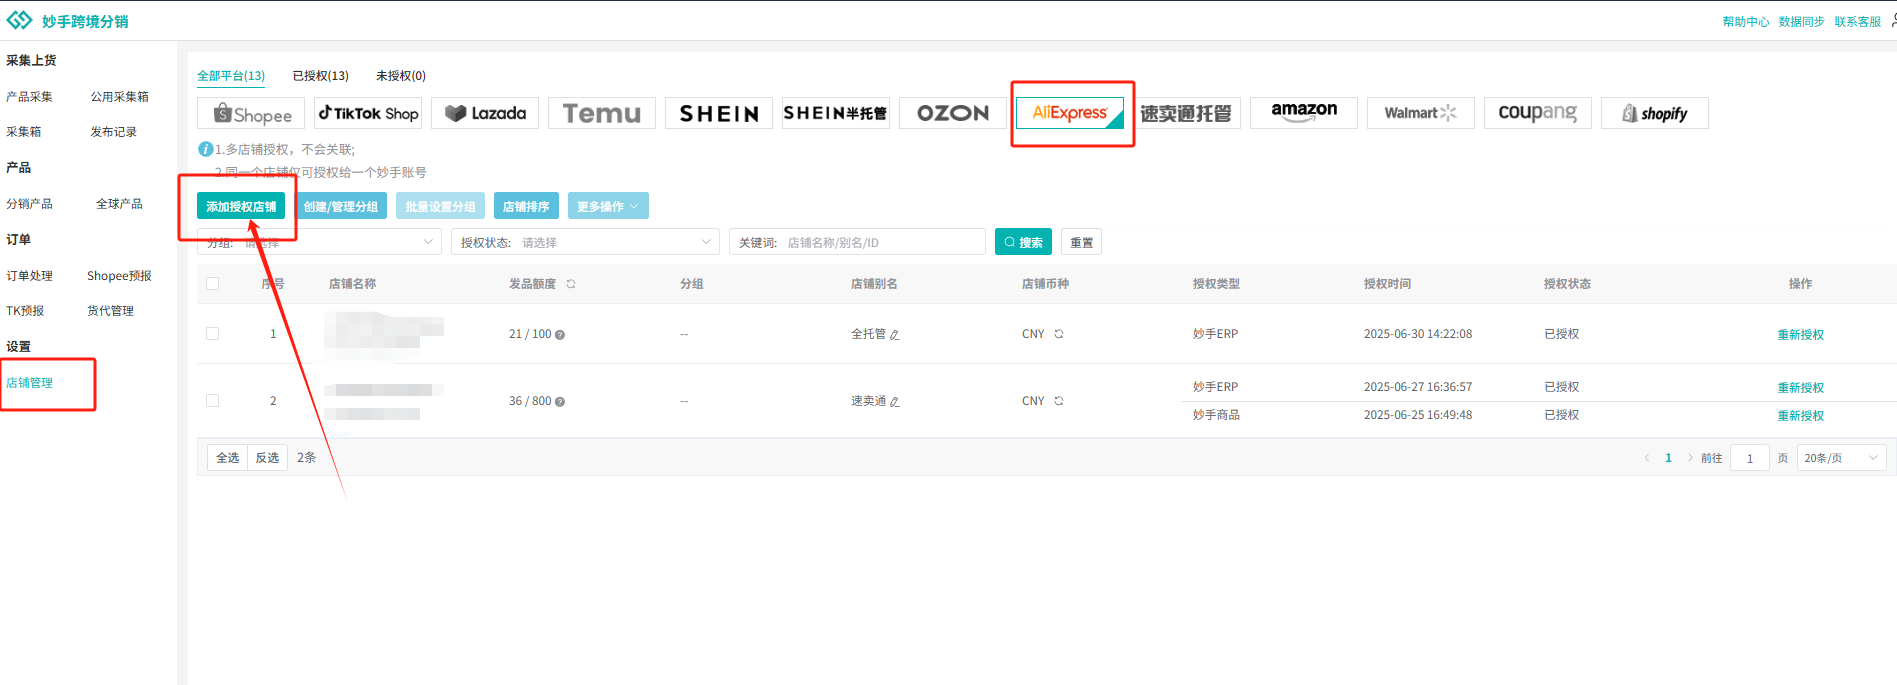Open the 授权状态 dropdown filter

click(x=585, y=242)
